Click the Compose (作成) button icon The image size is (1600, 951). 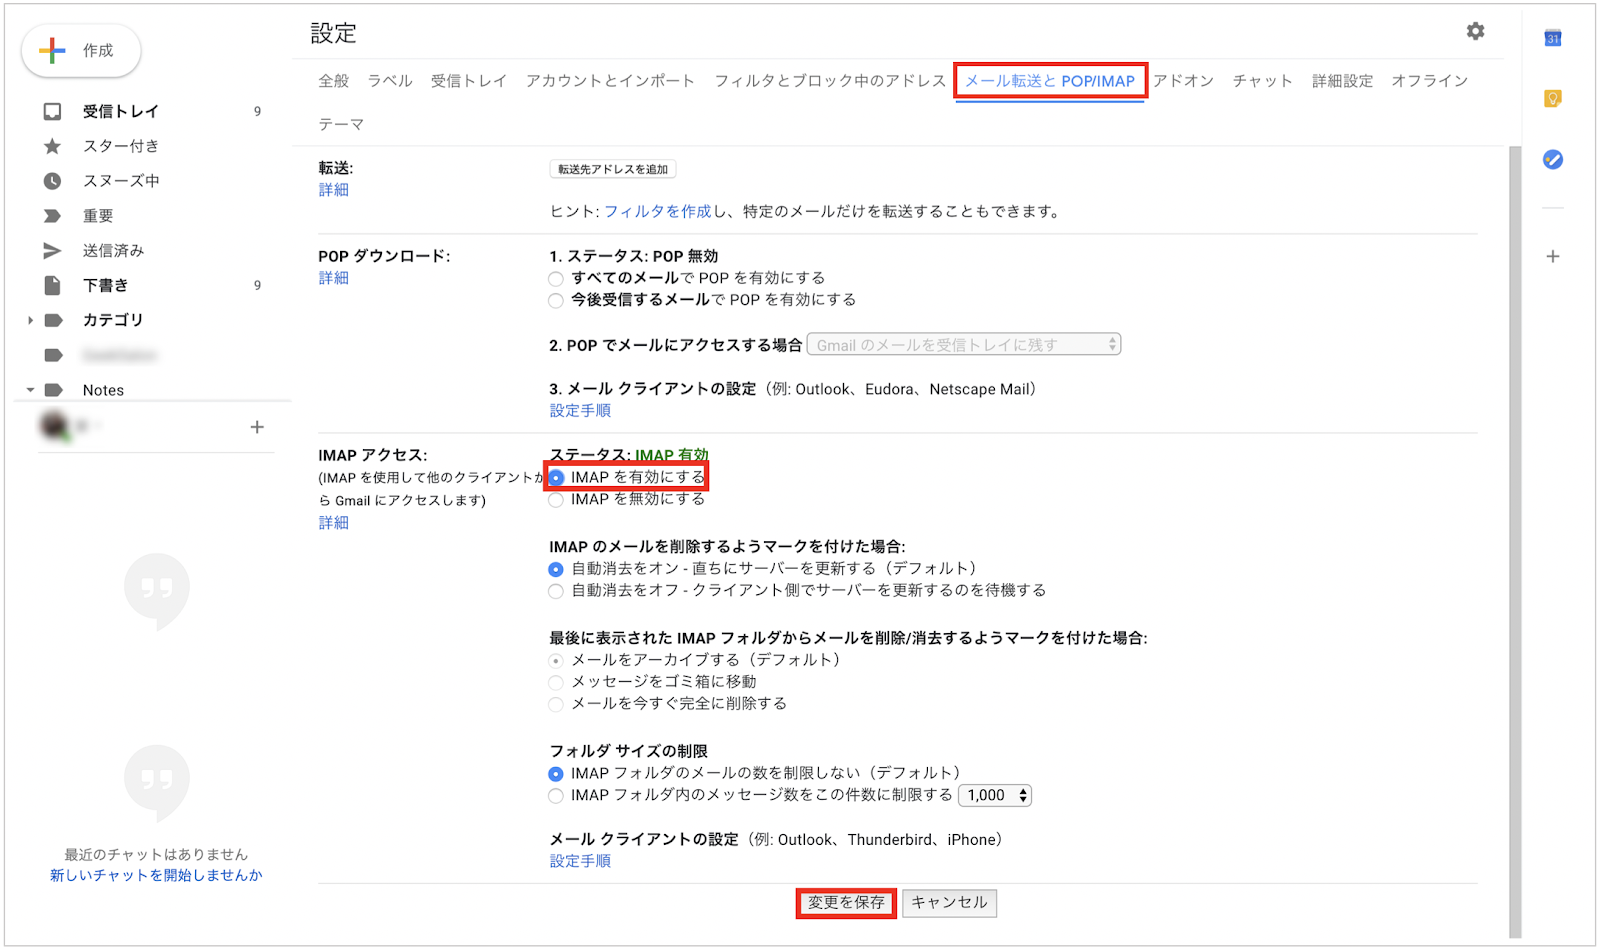click(x=50, y=52)
